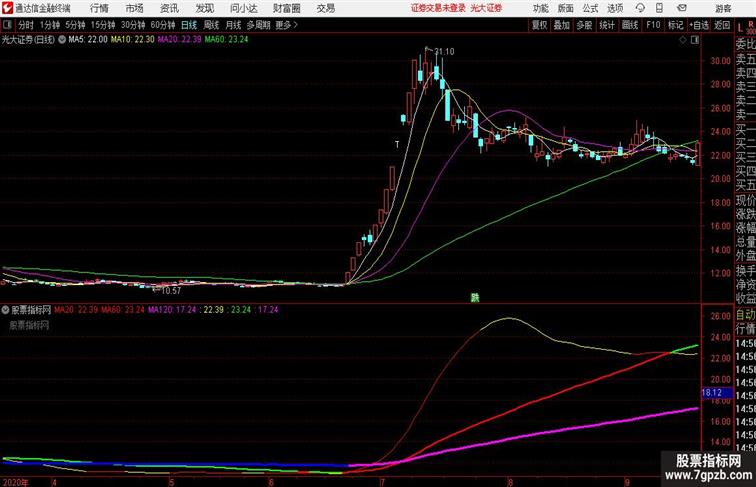Image resolution: width=756 pixels, height=487 pixels.
Task: Click the green MA60: 23.24 label
Action: (226, 40)
